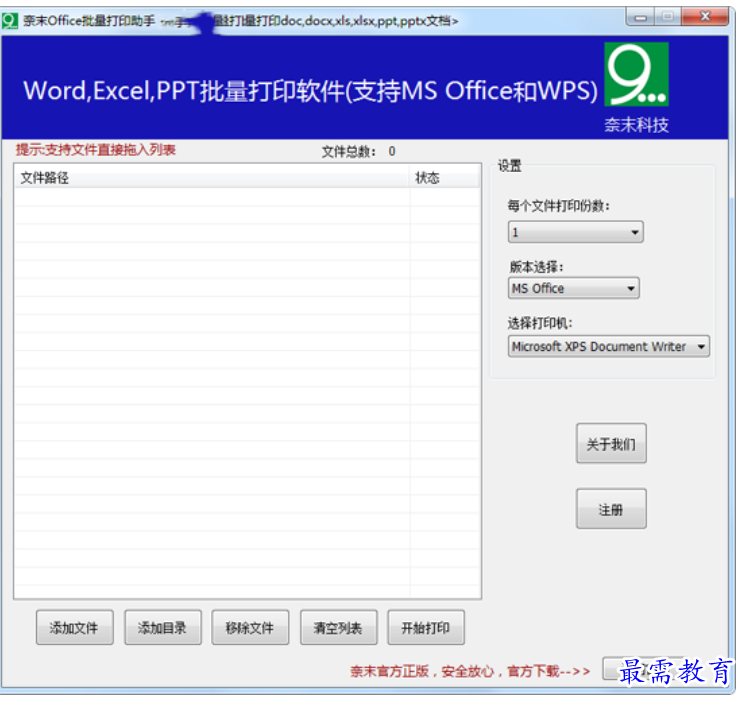Click the 提示:支持文件直接拖入列表 hint text
This screenshot has width=741, height=703.
(x=95, y=150)
